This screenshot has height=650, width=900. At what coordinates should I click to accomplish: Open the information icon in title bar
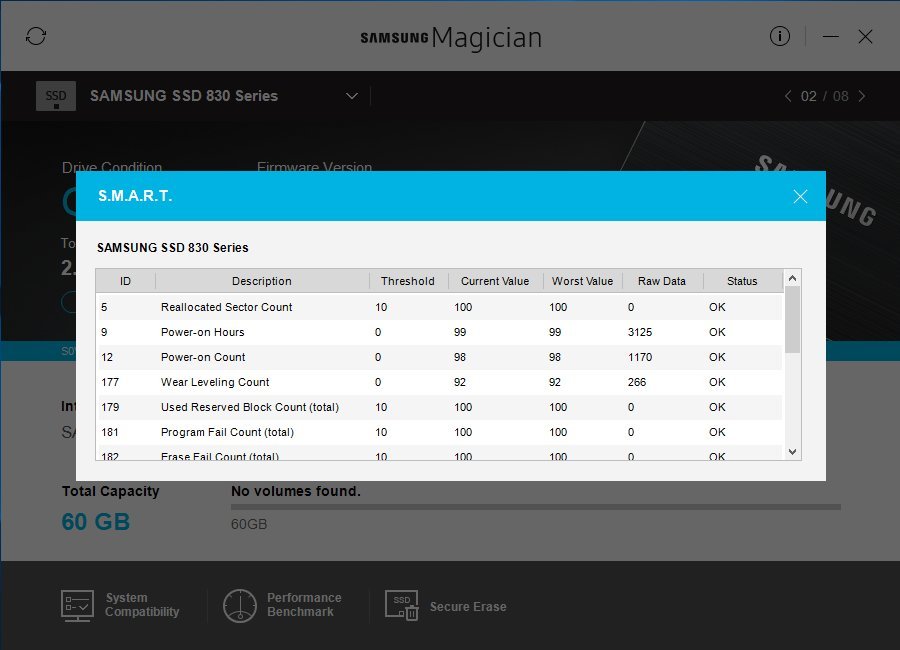779,36
